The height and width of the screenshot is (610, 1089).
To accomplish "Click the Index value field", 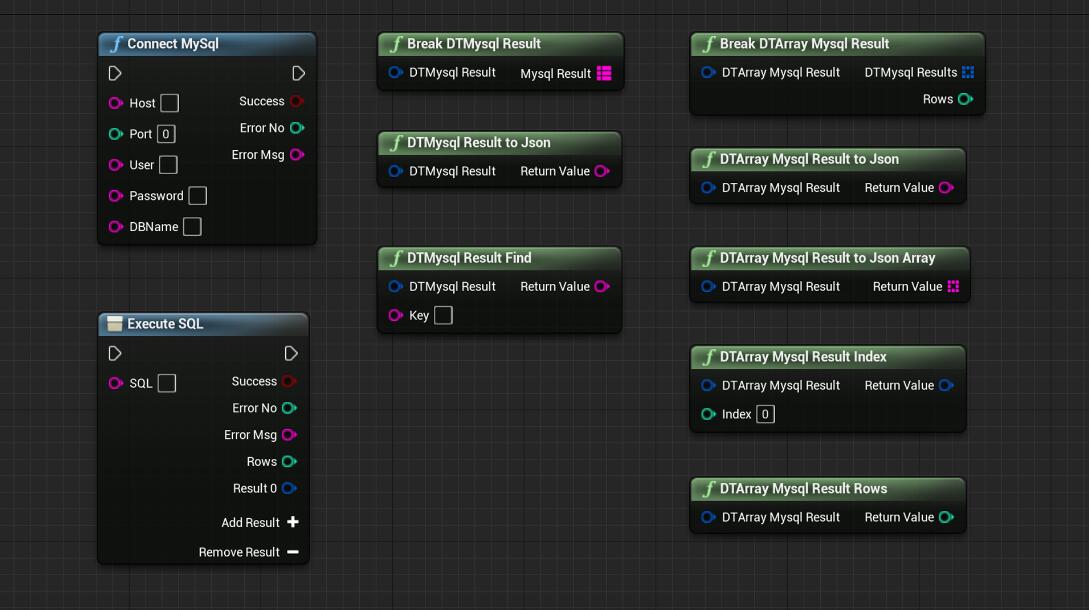I will 765,414.
